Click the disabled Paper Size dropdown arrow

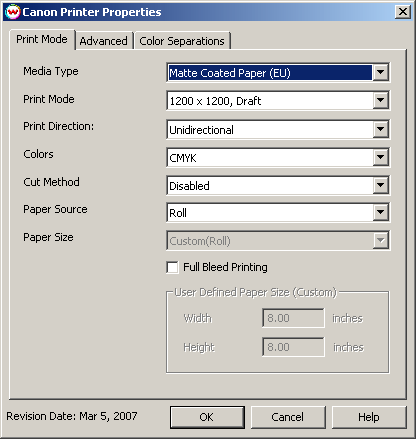point(380,240)
